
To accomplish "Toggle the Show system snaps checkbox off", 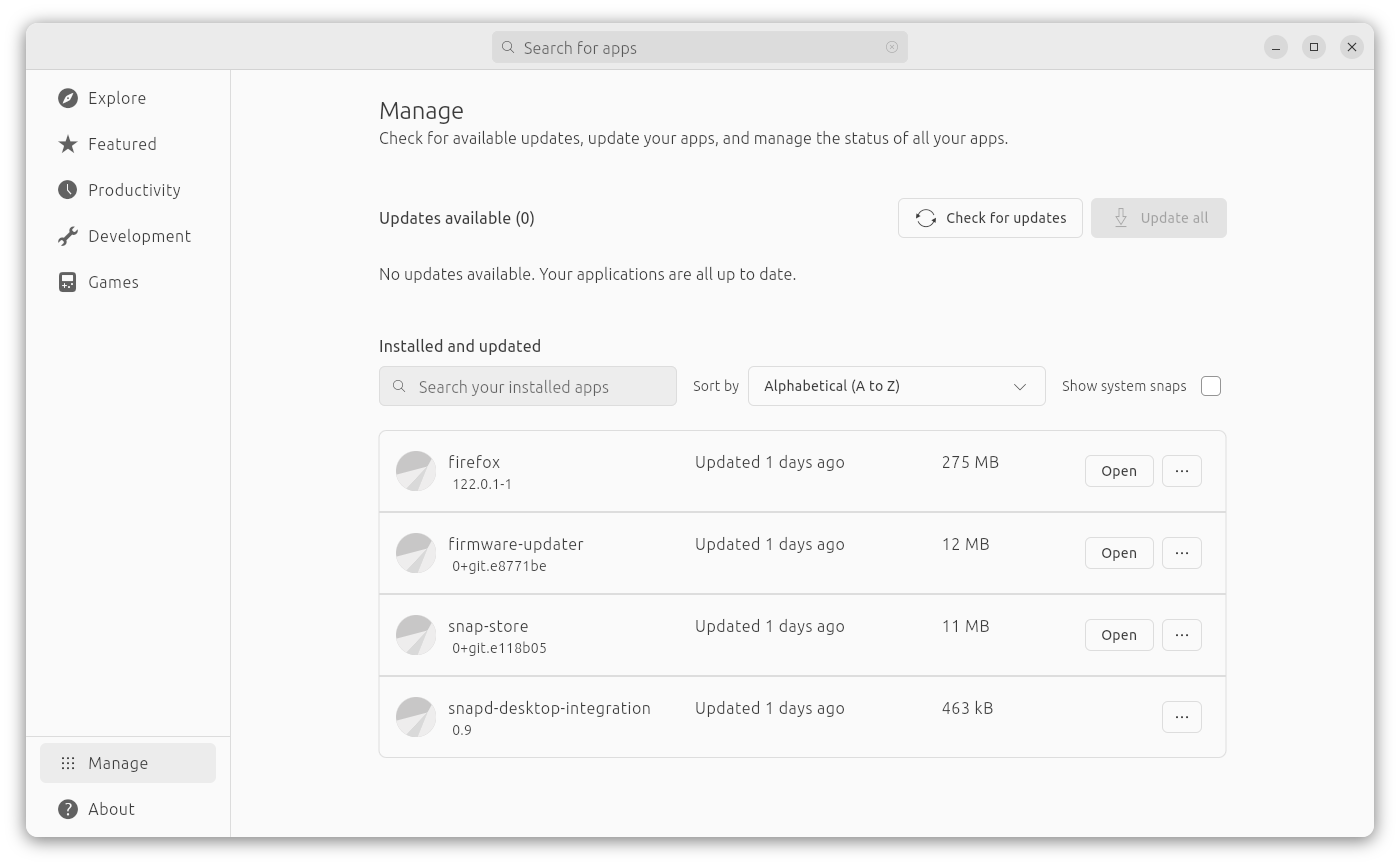I will (1211, 385).
